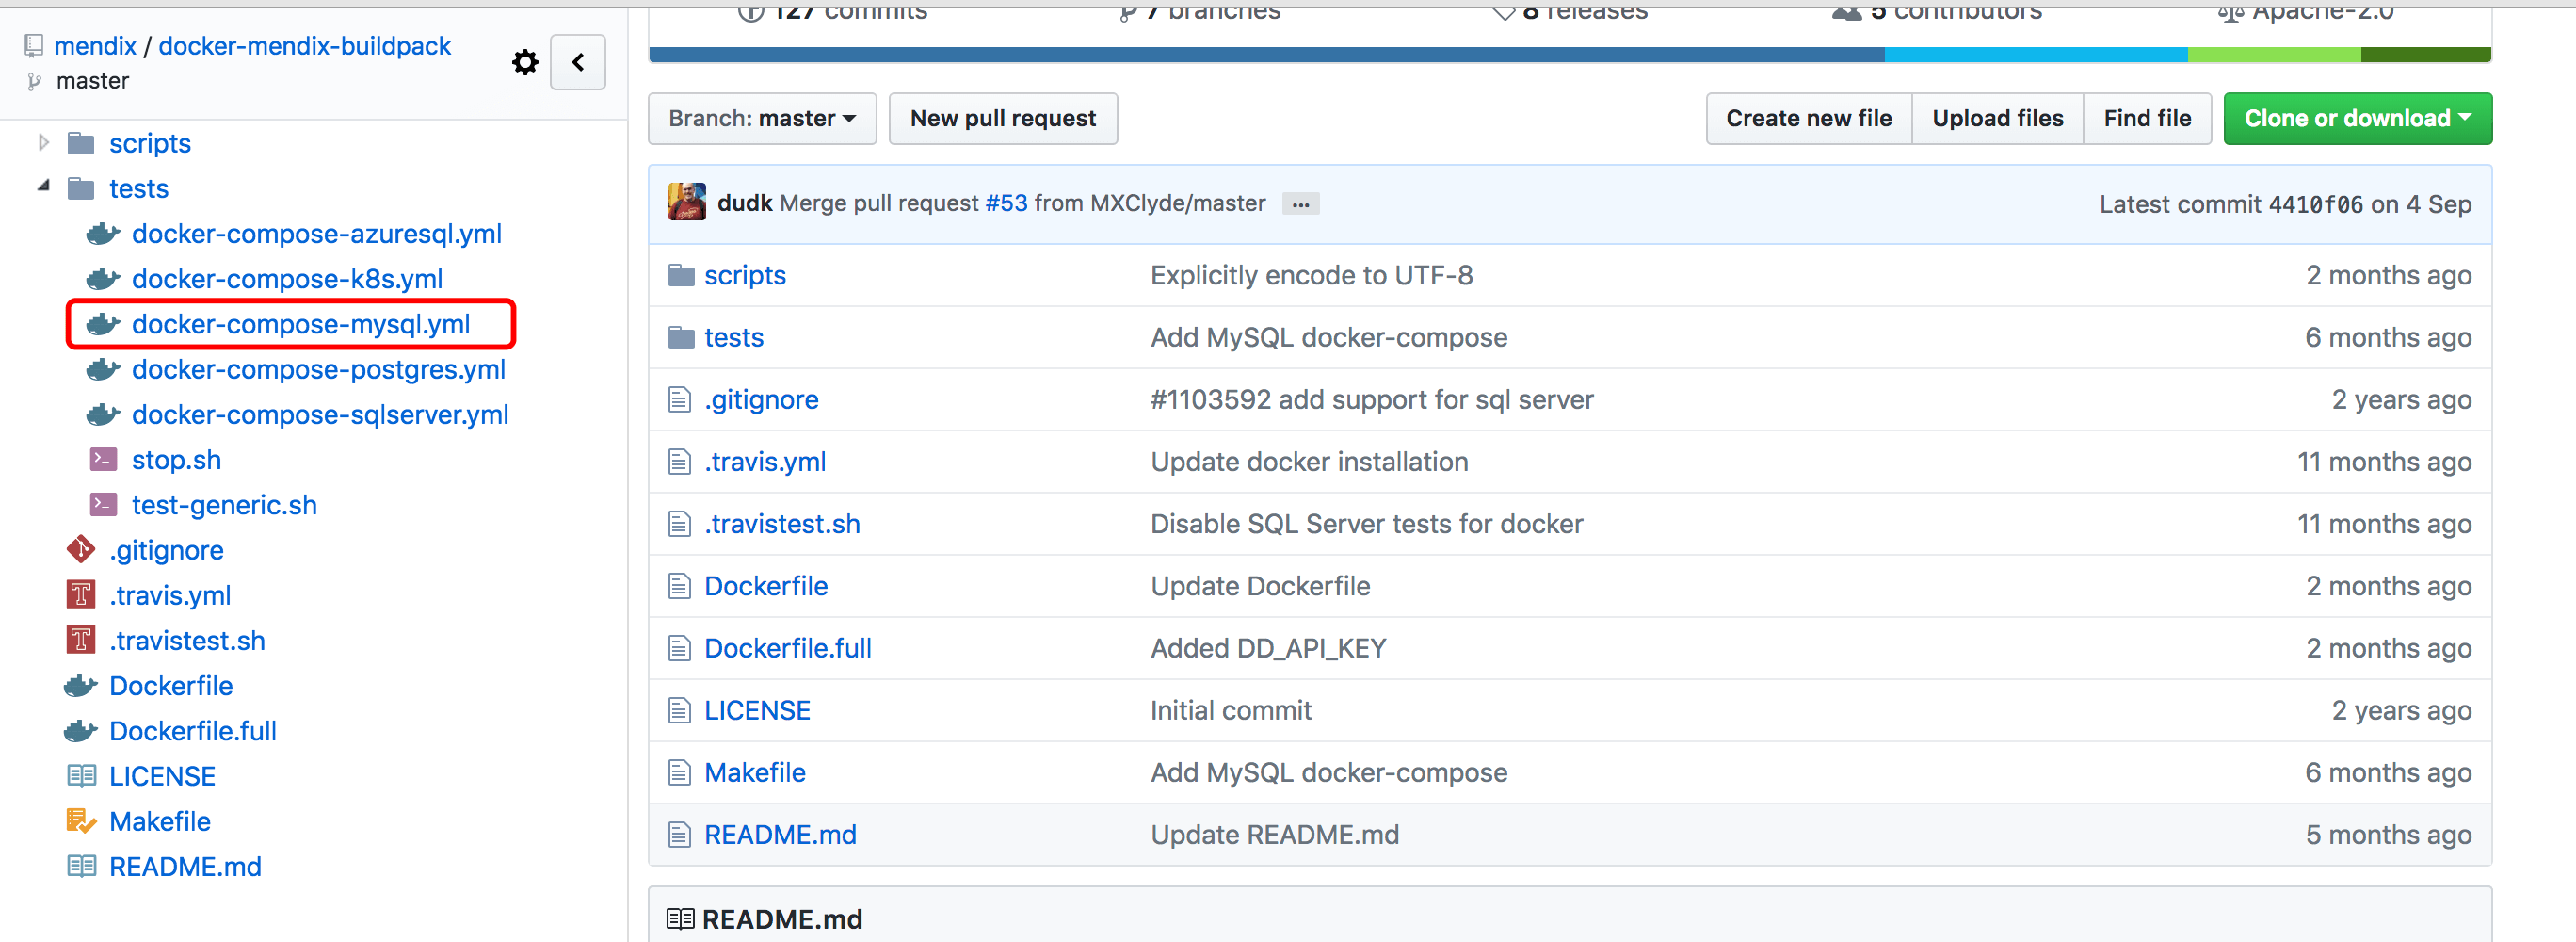Click the dudk author name
Image resolution: width=2576 pixels, height=942 pixels.
(x=745, y=203)
